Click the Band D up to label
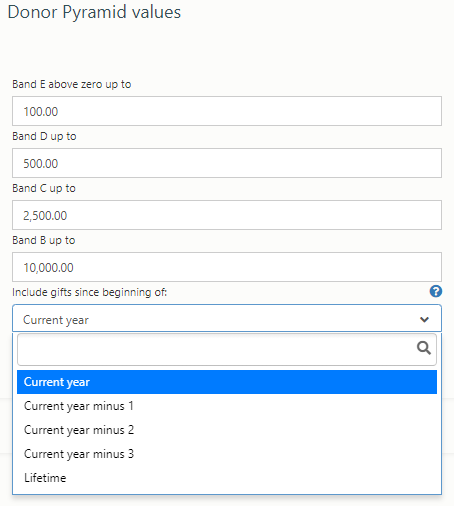 (44, 136)
